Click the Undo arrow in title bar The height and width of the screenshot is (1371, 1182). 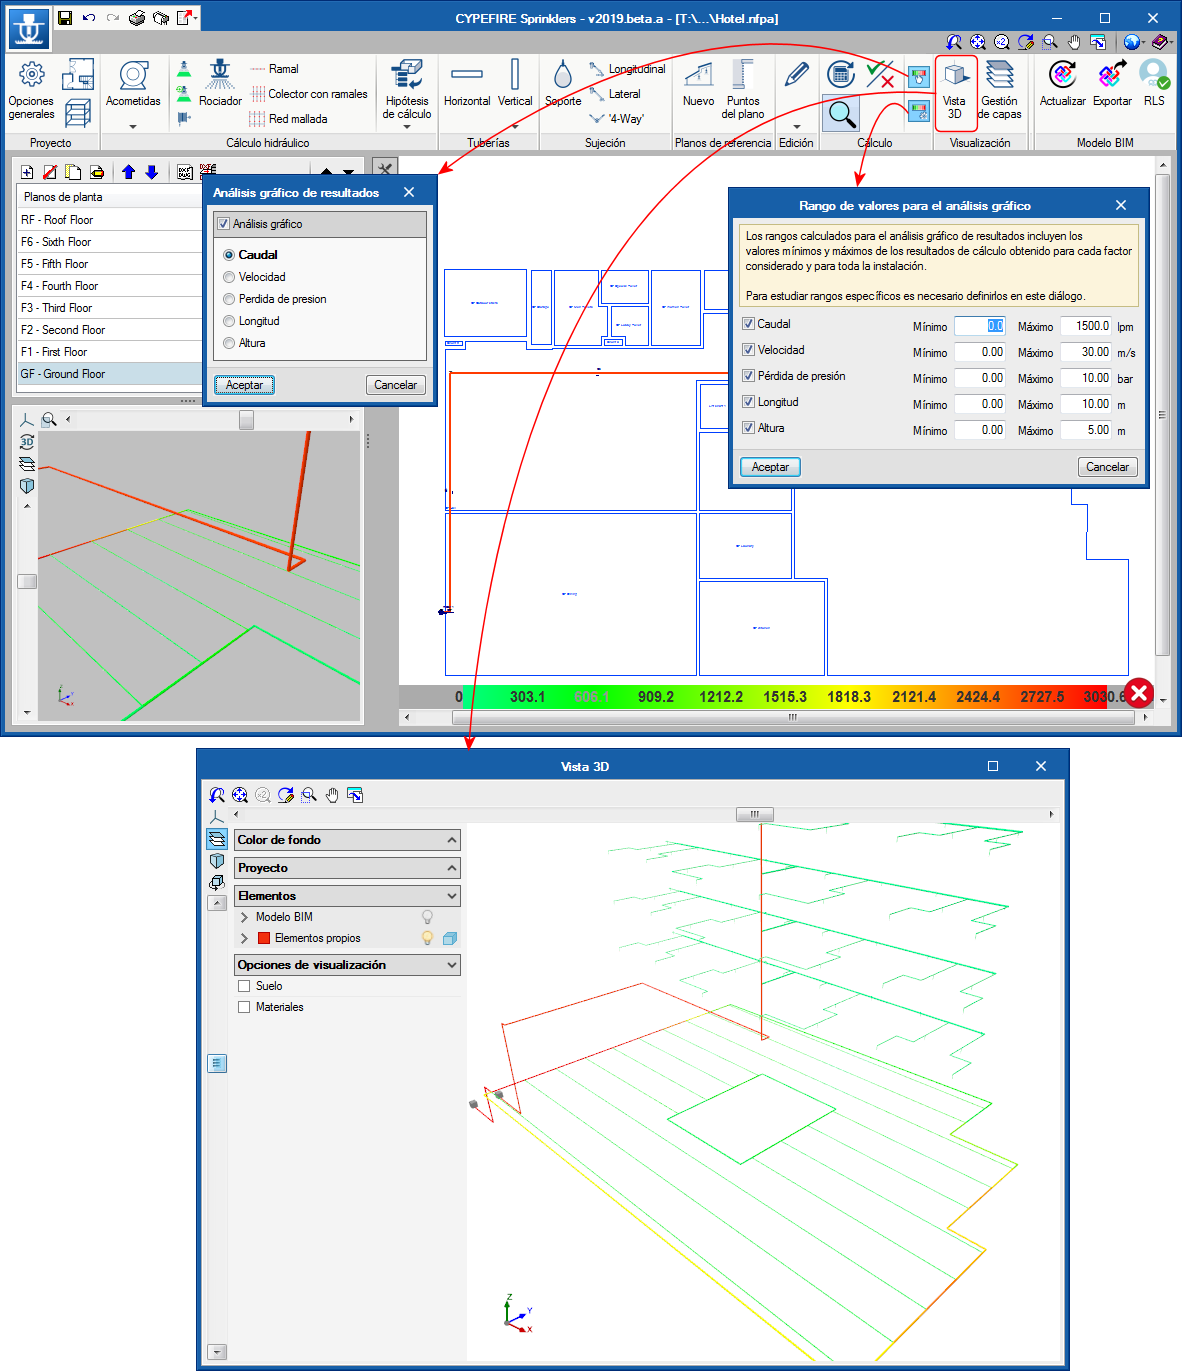pos(89,18)
